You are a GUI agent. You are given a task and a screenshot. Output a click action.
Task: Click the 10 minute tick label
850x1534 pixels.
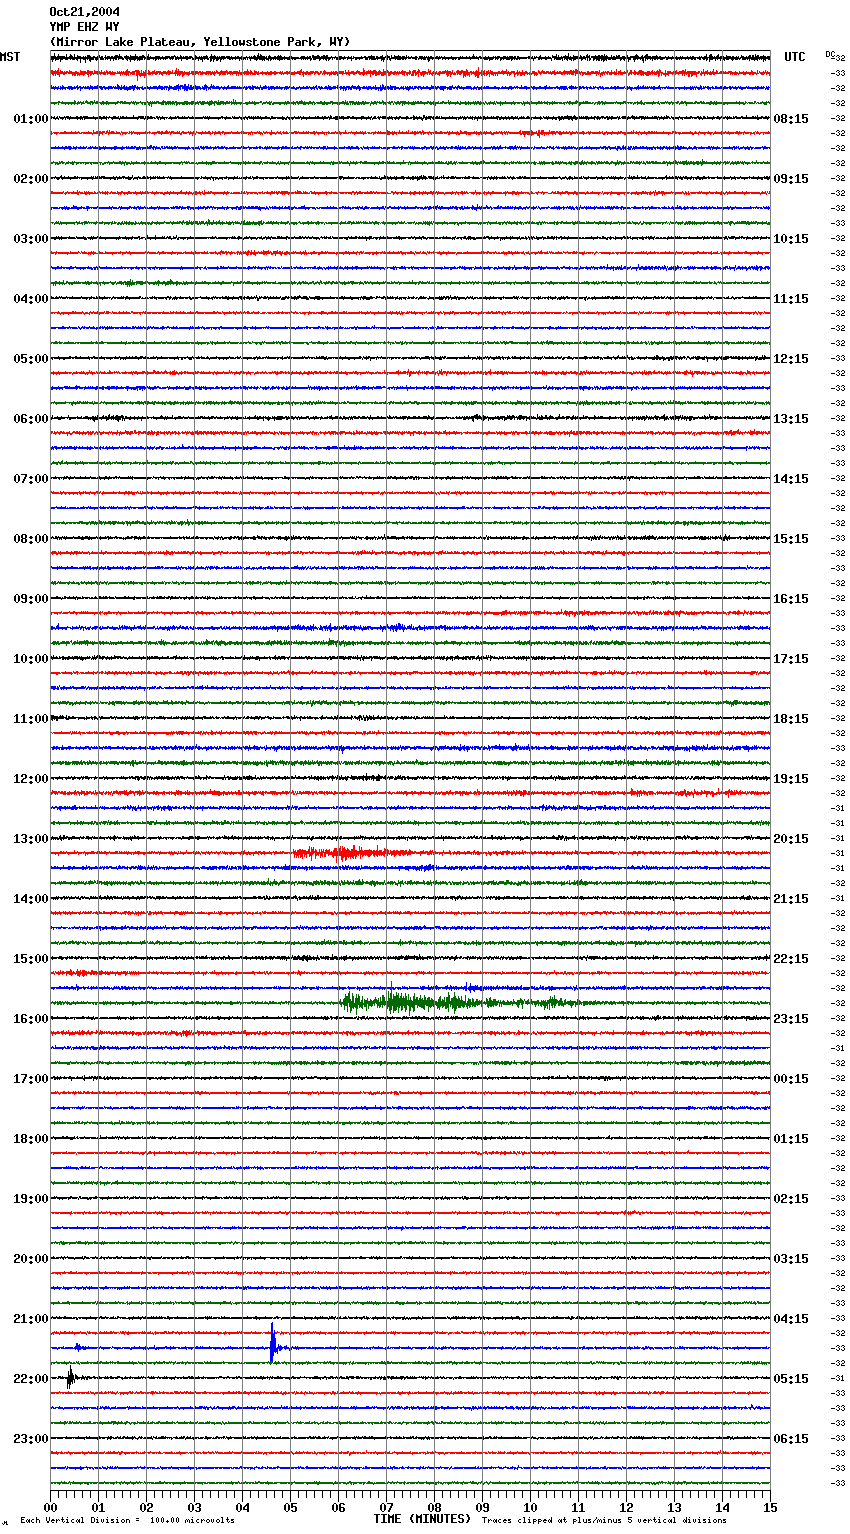click(531, 1507)
